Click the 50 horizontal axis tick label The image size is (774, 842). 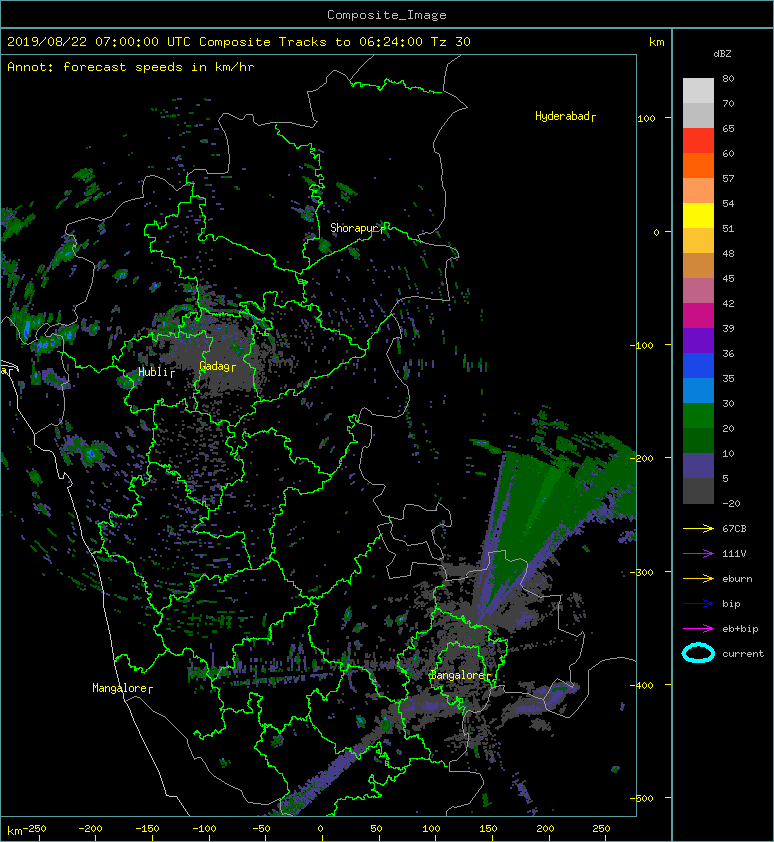pos(376,829)
